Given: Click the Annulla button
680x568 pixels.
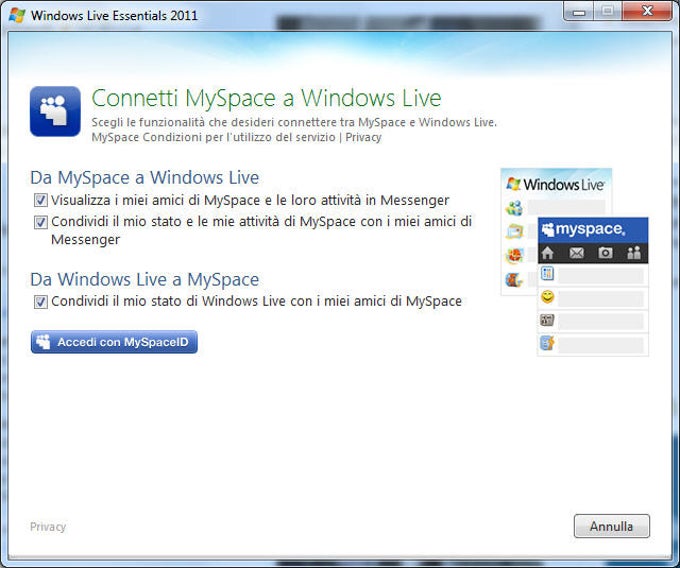Looking at the screenshot, I should click(x=611, y=526).
